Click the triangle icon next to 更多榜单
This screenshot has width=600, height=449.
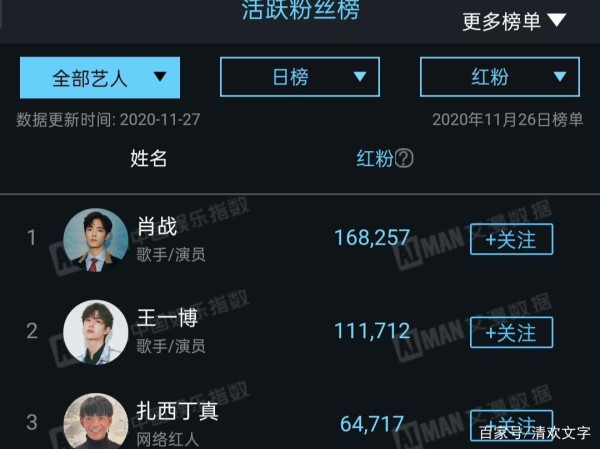click(x=556, y=20)
